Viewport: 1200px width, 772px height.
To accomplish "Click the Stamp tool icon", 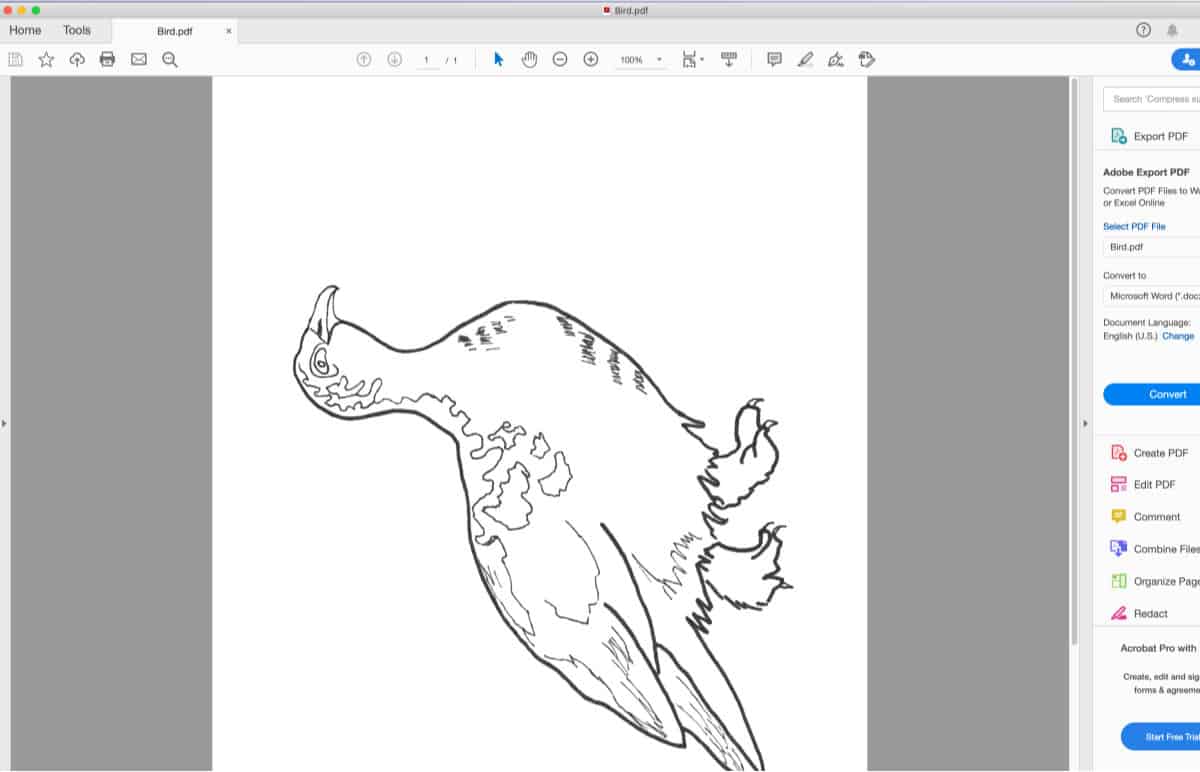I will pos(867,60).
